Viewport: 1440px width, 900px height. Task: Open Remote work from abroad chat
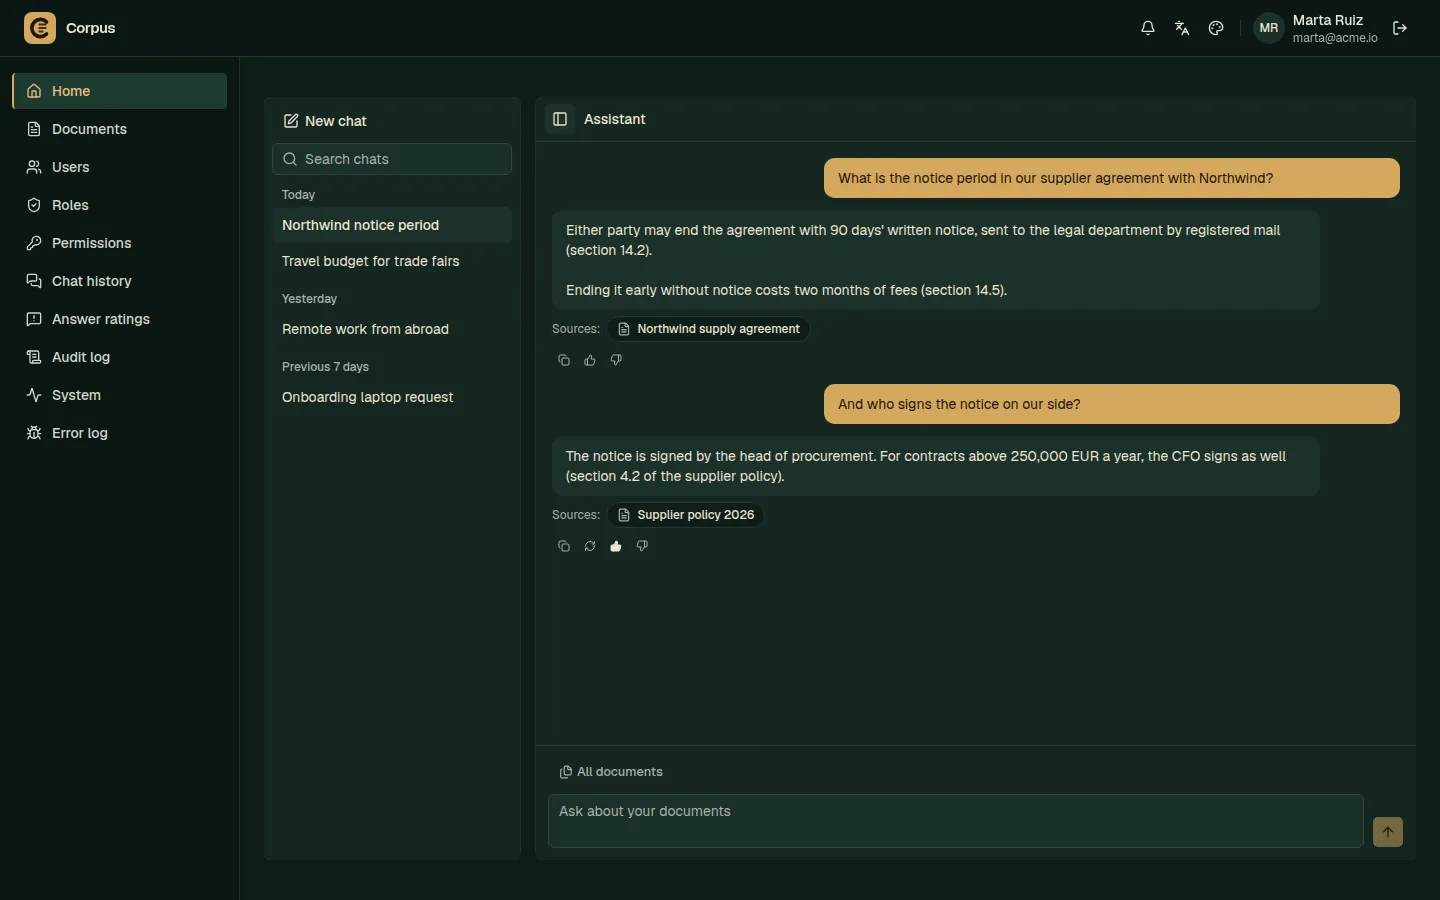[392, 329]
